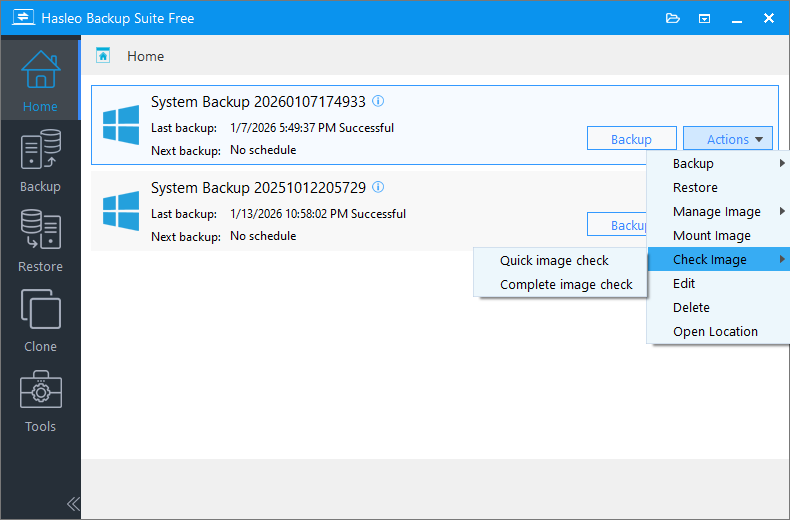This screenshot has width=790, height=520.
Task: Click the Home breadcrumb label
Action: pyautogui.click(x=146, y=56)
